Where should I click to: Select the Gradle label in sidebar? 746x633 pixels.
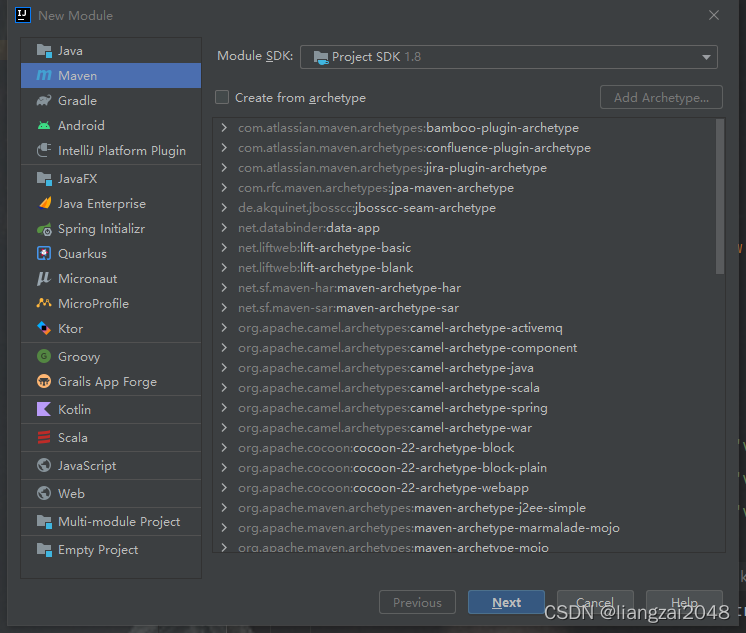[77, 100]
